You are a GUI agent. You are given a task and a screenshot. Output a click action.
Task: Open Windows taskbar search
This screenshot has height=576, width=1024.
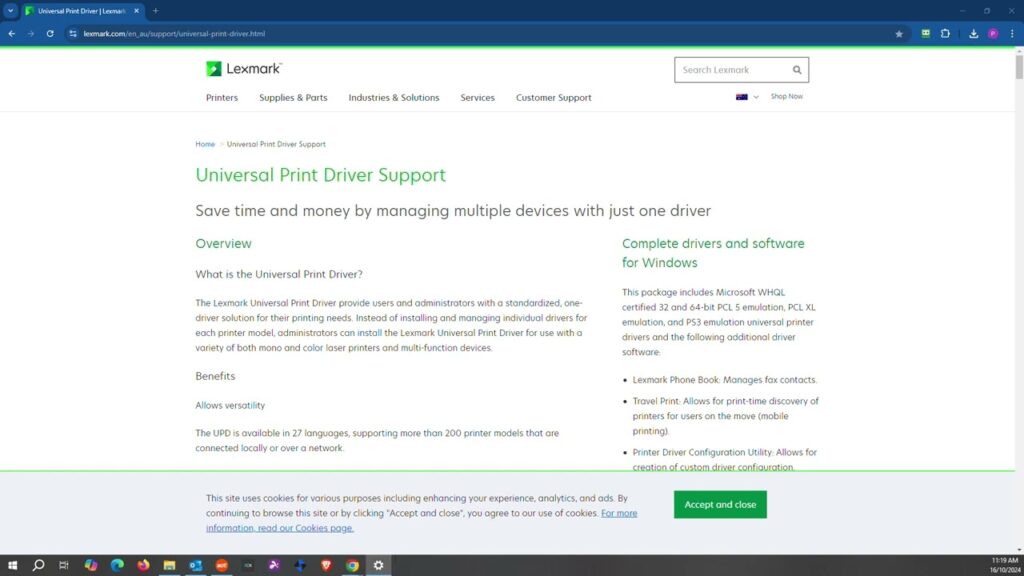pyautogui.click(x=39, y=565)
